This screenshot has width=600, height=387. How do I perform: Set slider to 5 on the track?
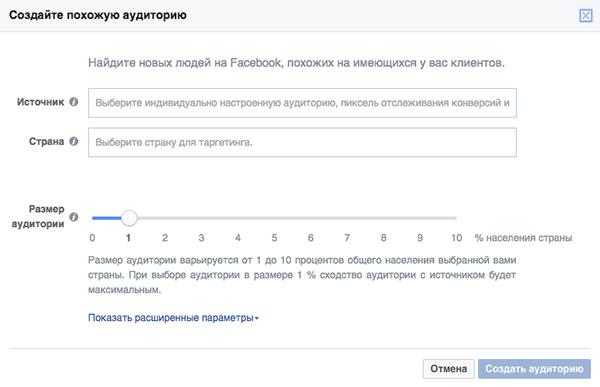(x=274, y=218)
